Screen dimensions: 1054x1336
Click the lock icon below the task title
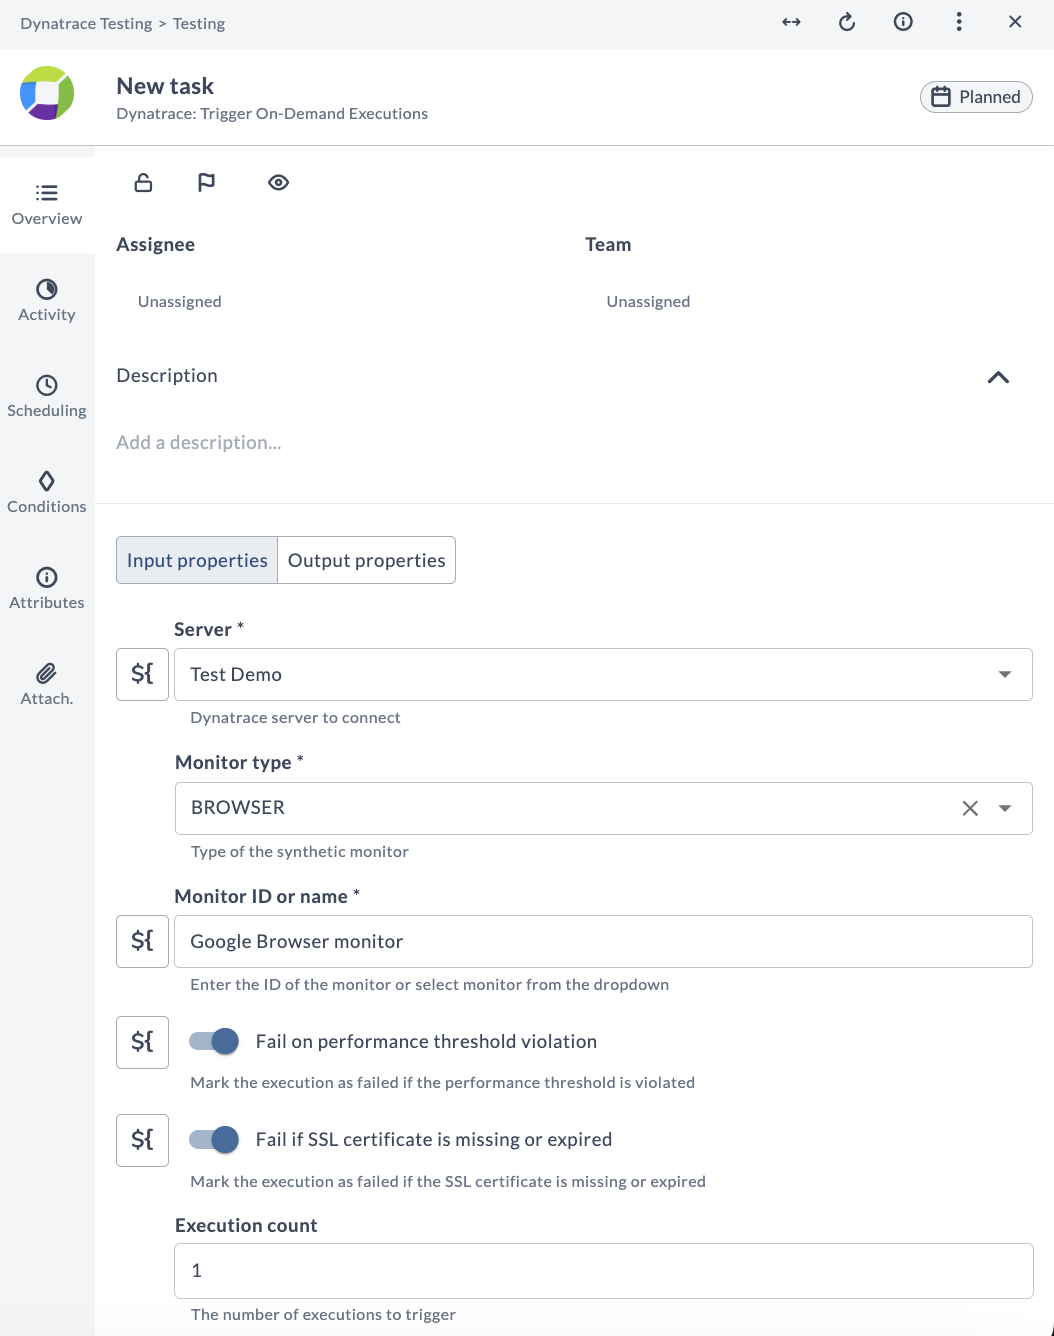143,182
